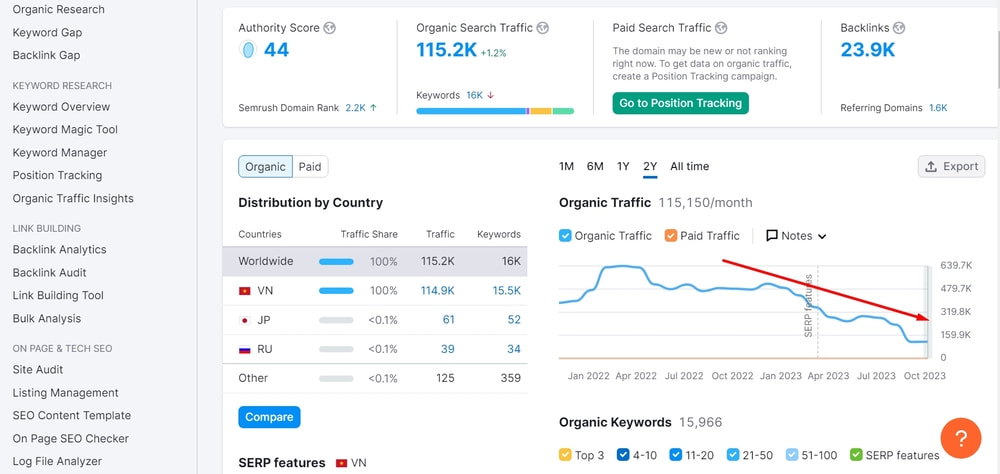
Task: Open the Notes dropdown
Action: click(796, 236)
